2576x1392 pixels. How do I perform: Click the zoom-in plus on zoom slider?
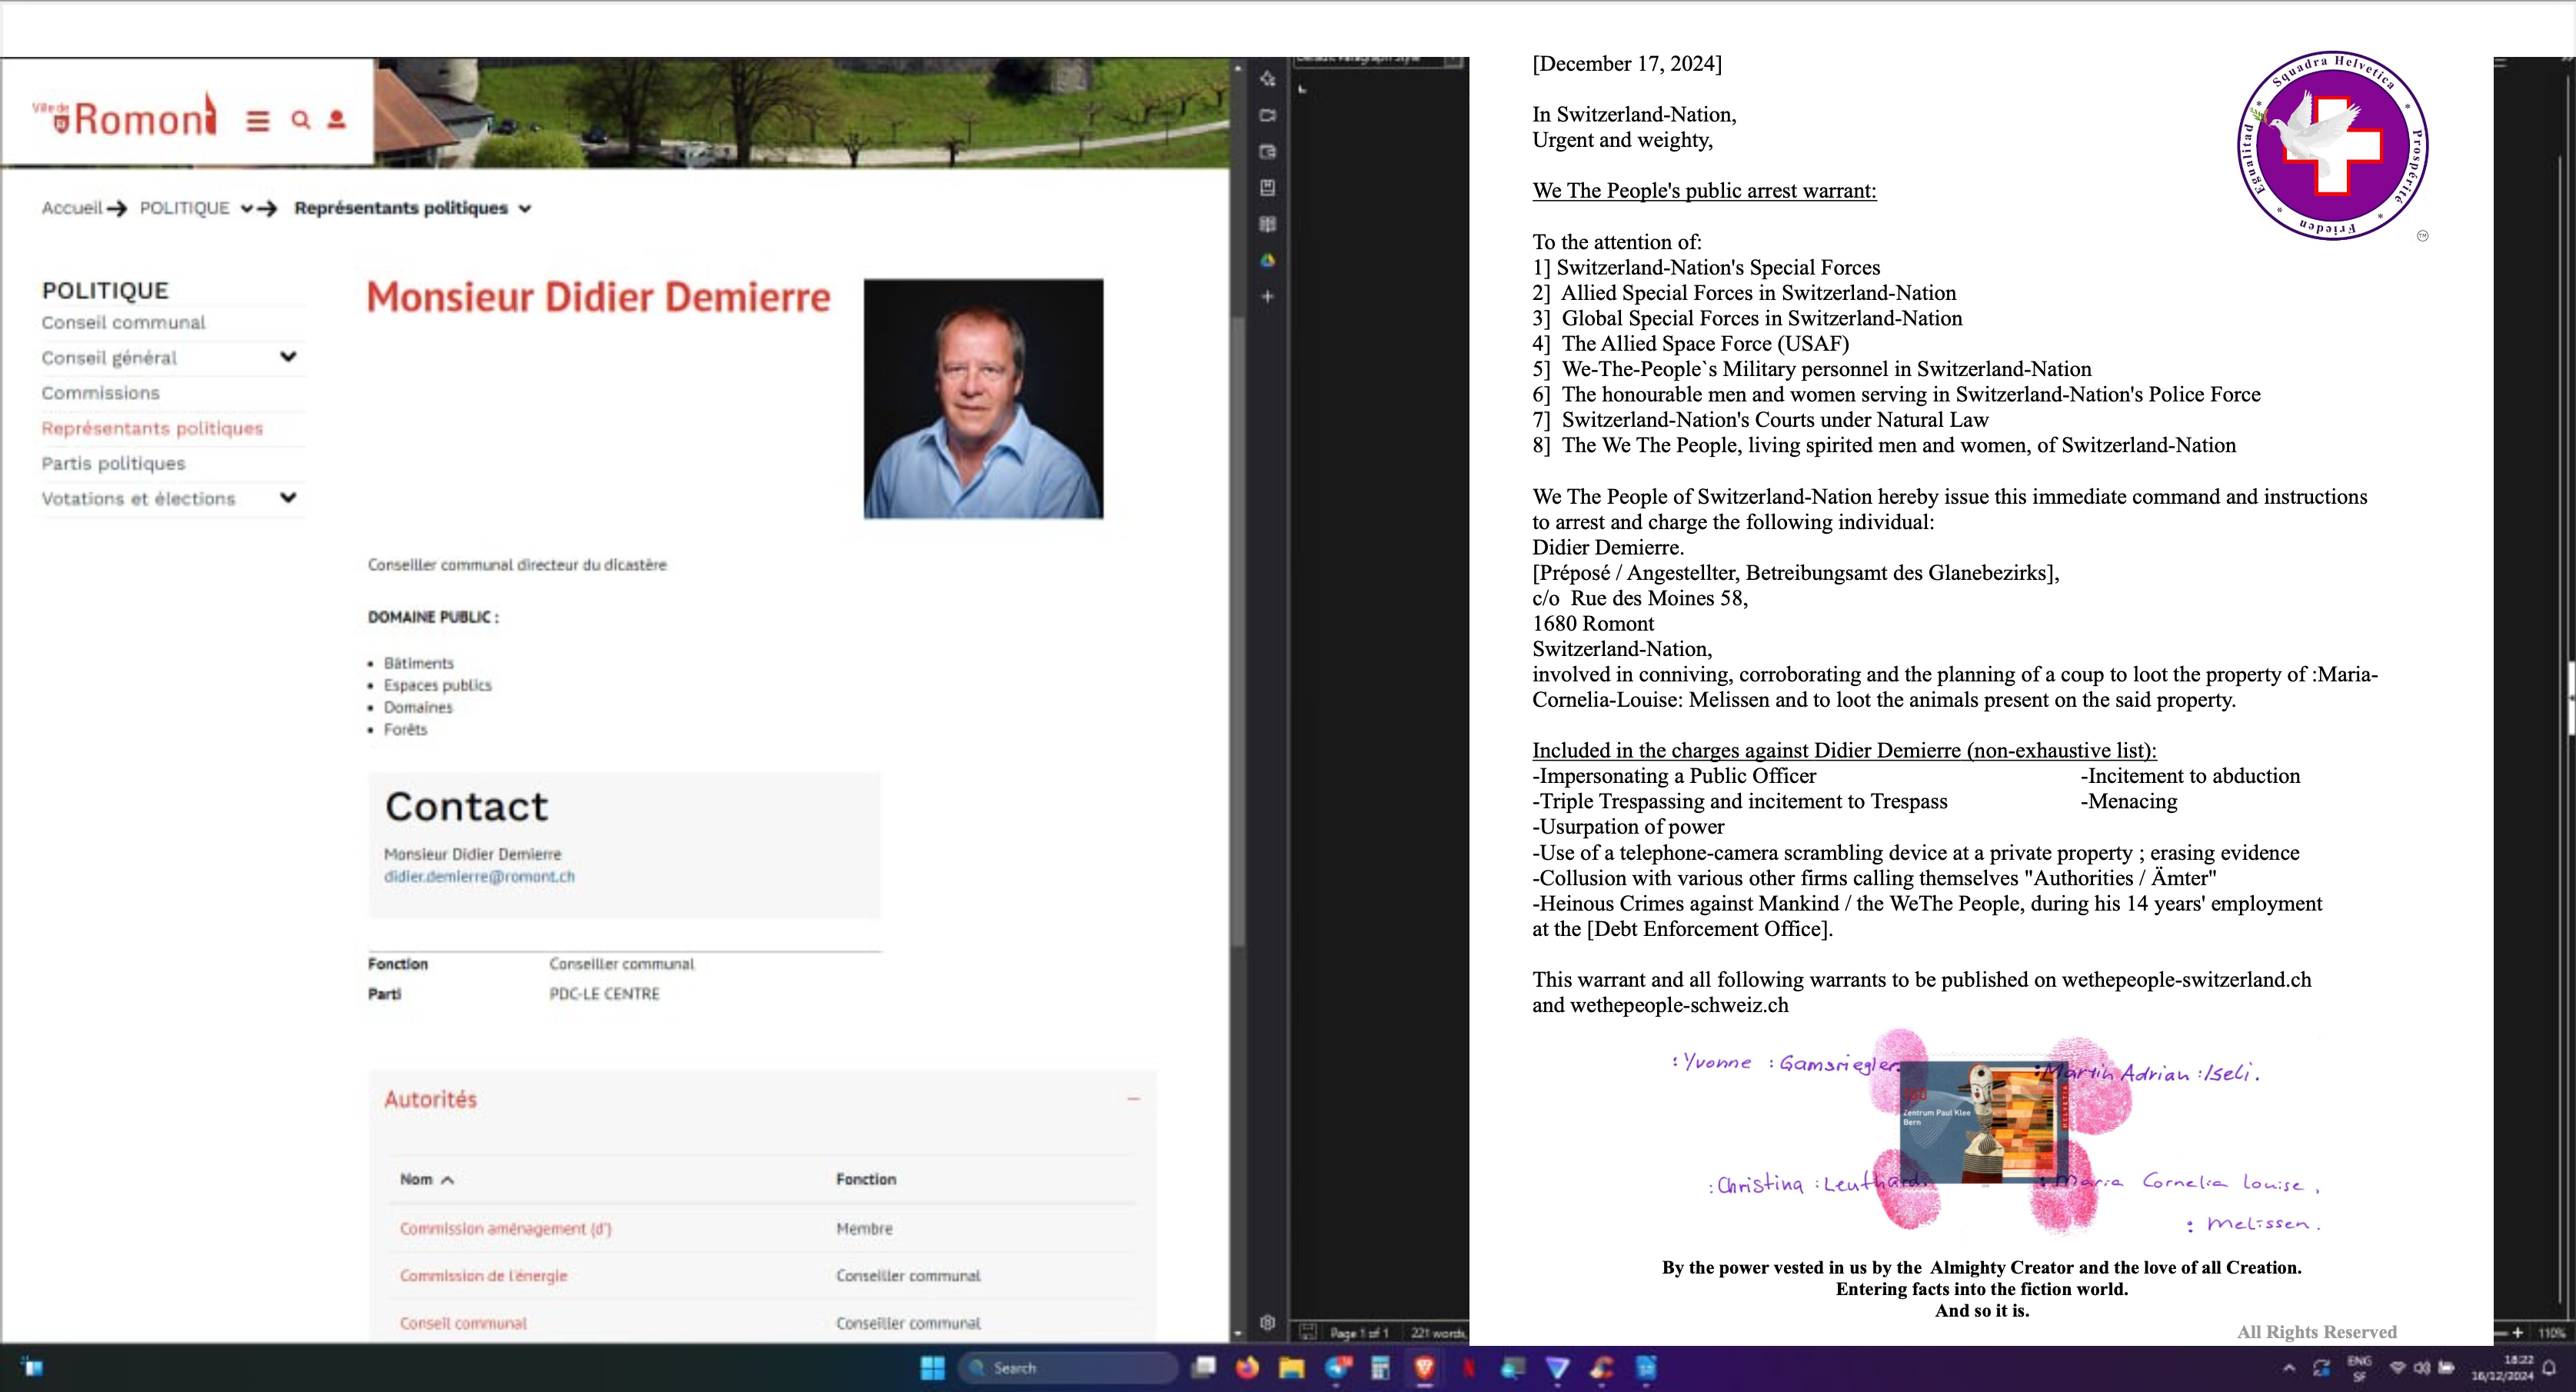[x=2517, y=1333]
